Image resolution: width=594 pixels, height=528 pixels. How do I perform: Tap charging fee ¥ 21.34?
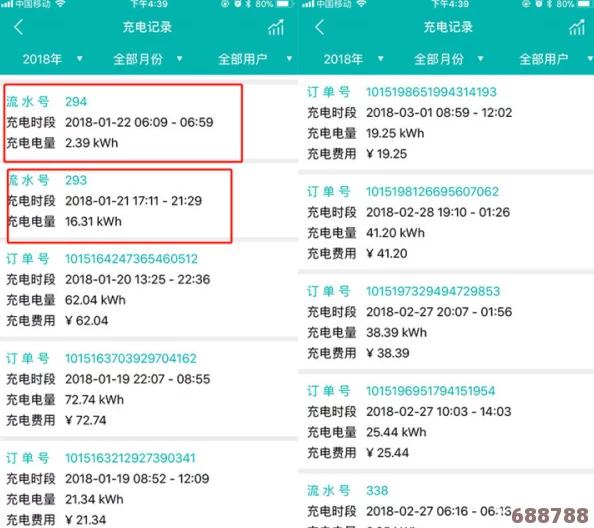pos(86,520)
